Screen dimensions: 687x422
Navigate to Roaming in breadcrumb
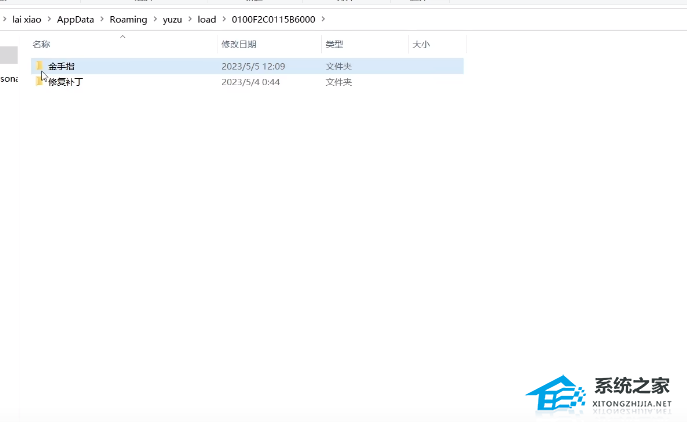pos(128,19)
